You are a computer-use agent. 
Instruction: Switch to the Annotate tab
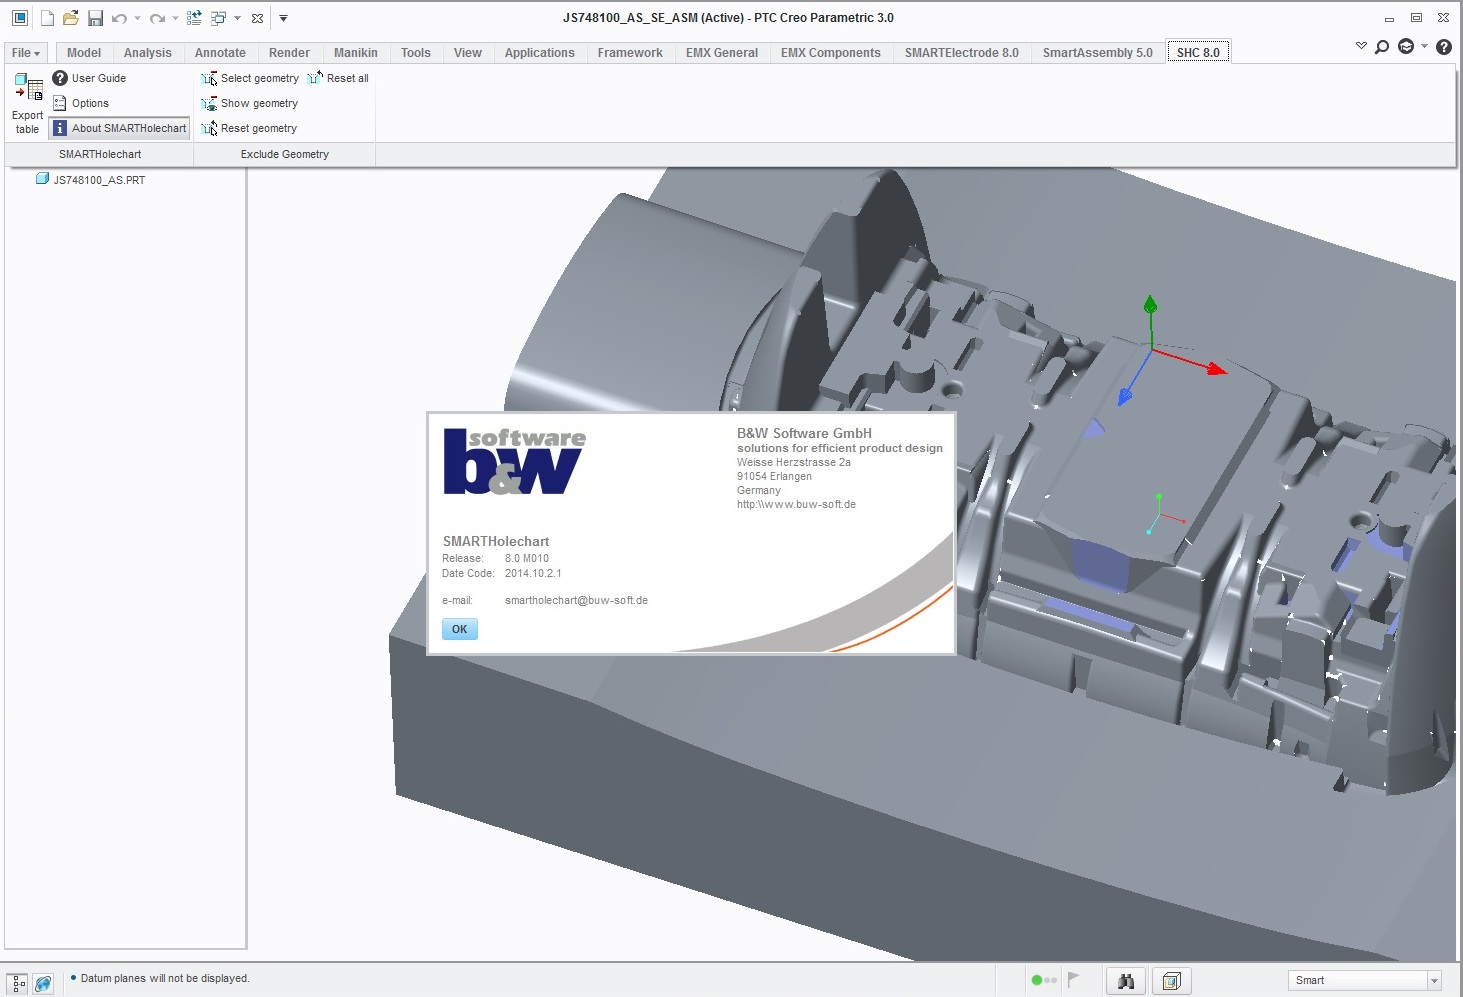[220, 53]
